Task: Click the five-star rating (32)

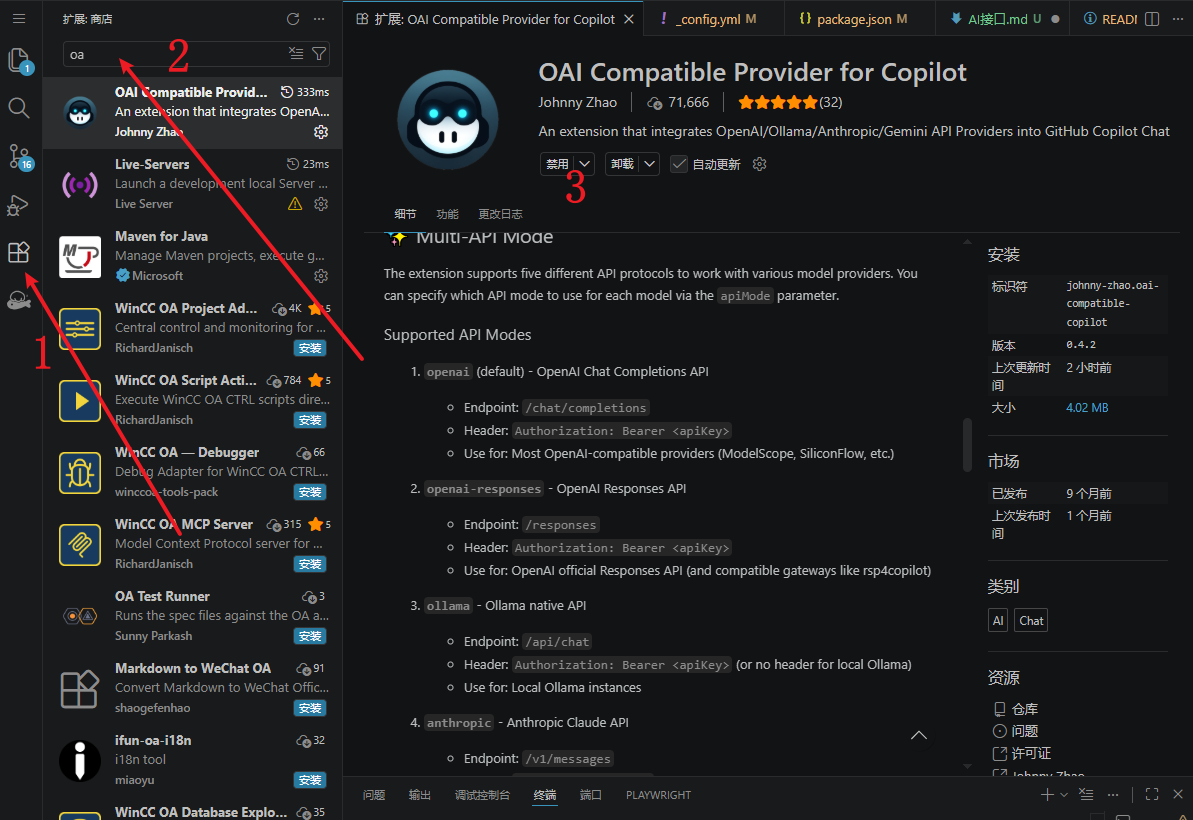Action: (790, 102)
